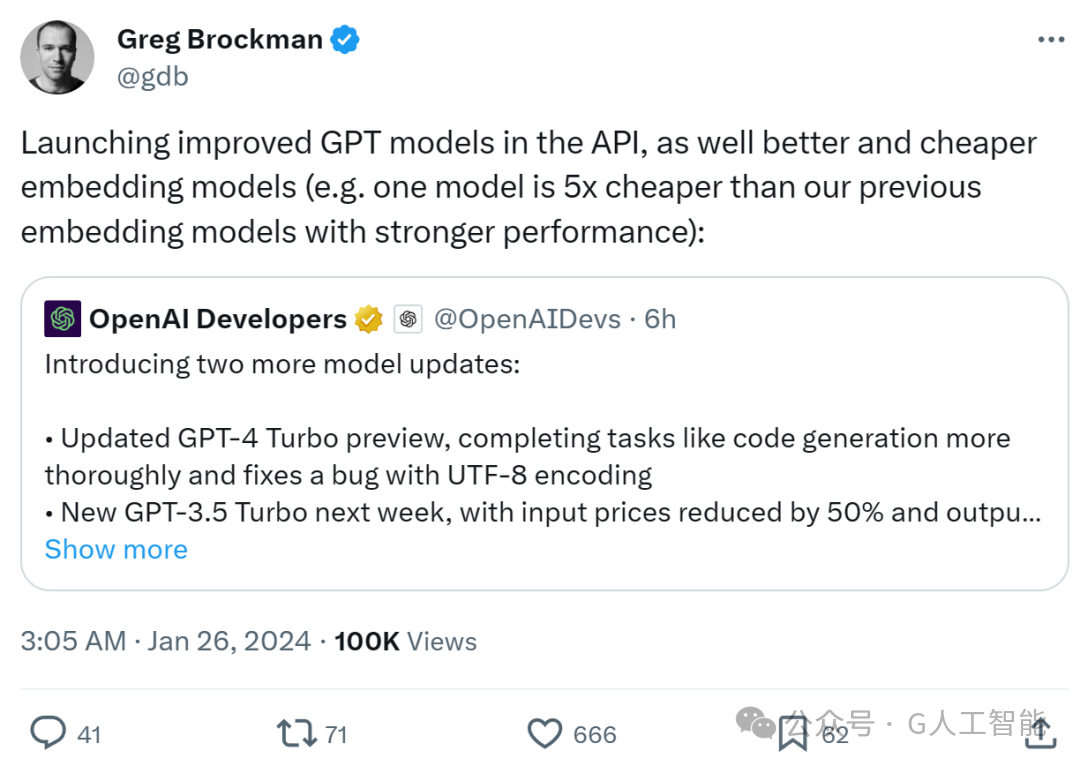Open the share upload icon
Image resolution: width=1080 pixels, height=766 pixels.
(x=1041, y=732)
